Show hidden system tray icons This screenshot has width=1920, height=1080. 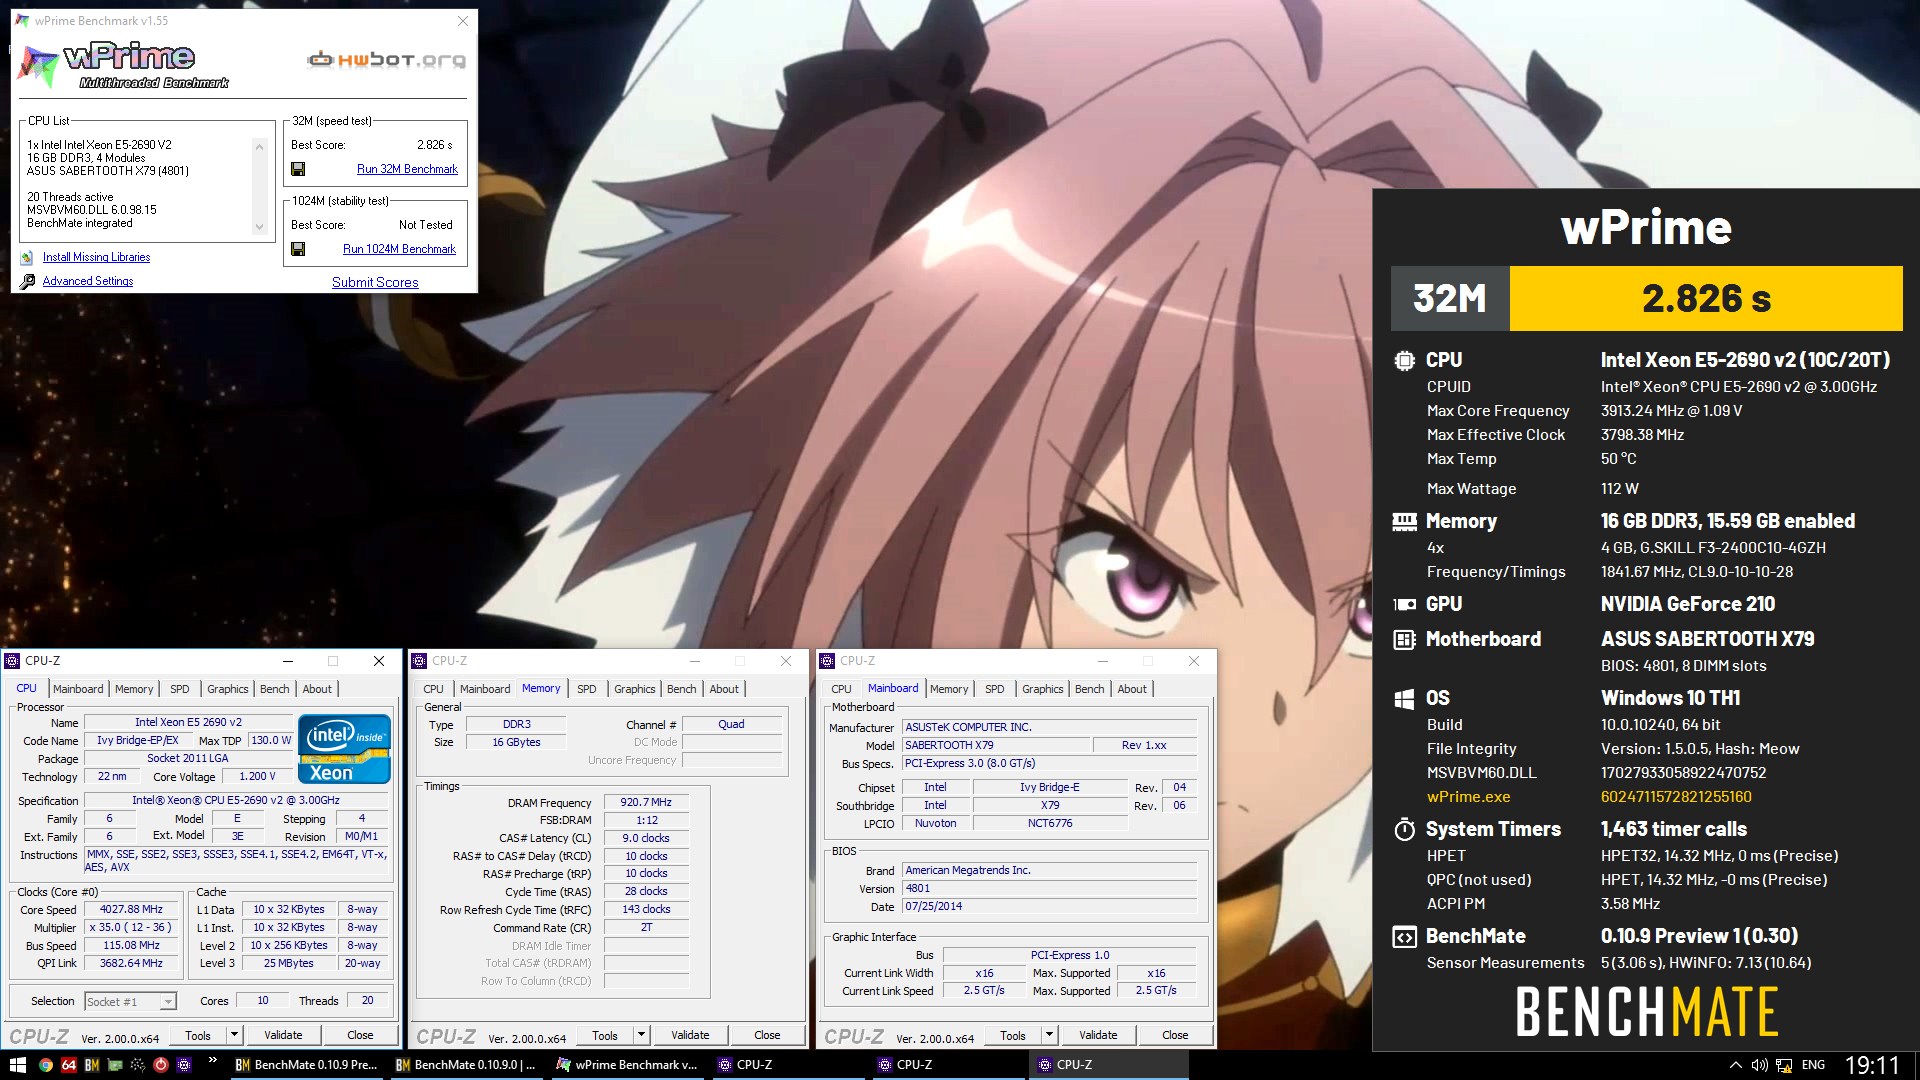pyautogui.click(x=1736, y=1065)
